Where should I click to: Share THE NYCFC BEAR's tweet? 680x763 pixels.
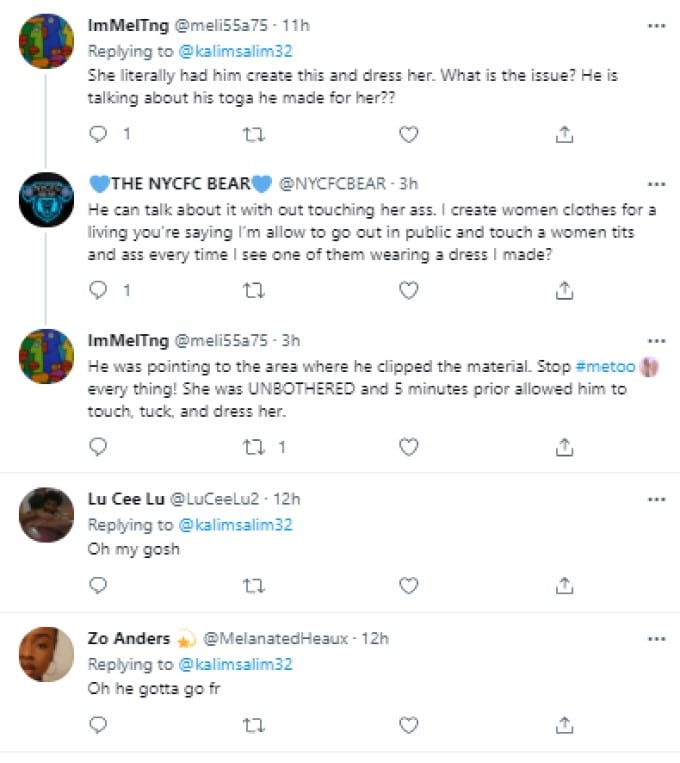(563, 290)
